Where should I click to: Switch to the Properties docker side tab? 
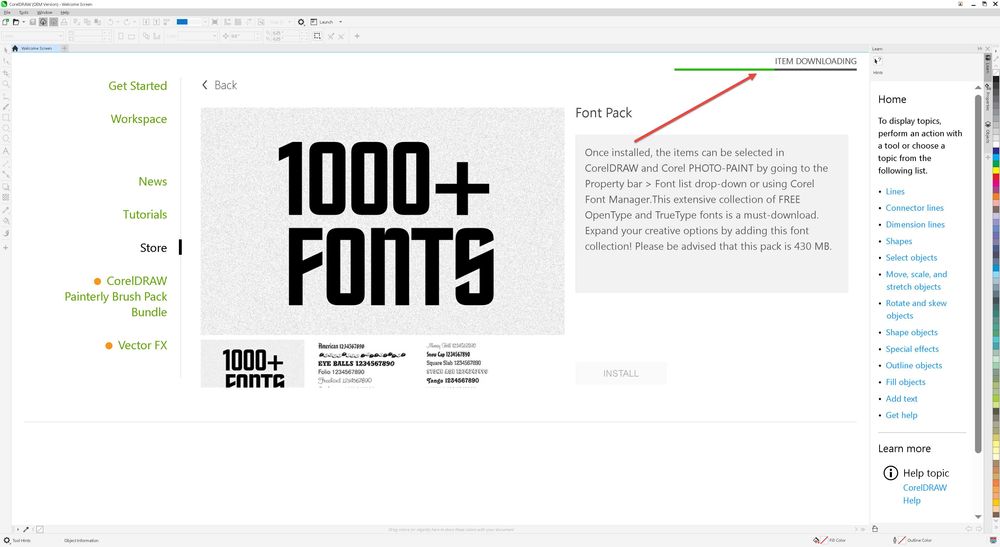click(987, 97)
